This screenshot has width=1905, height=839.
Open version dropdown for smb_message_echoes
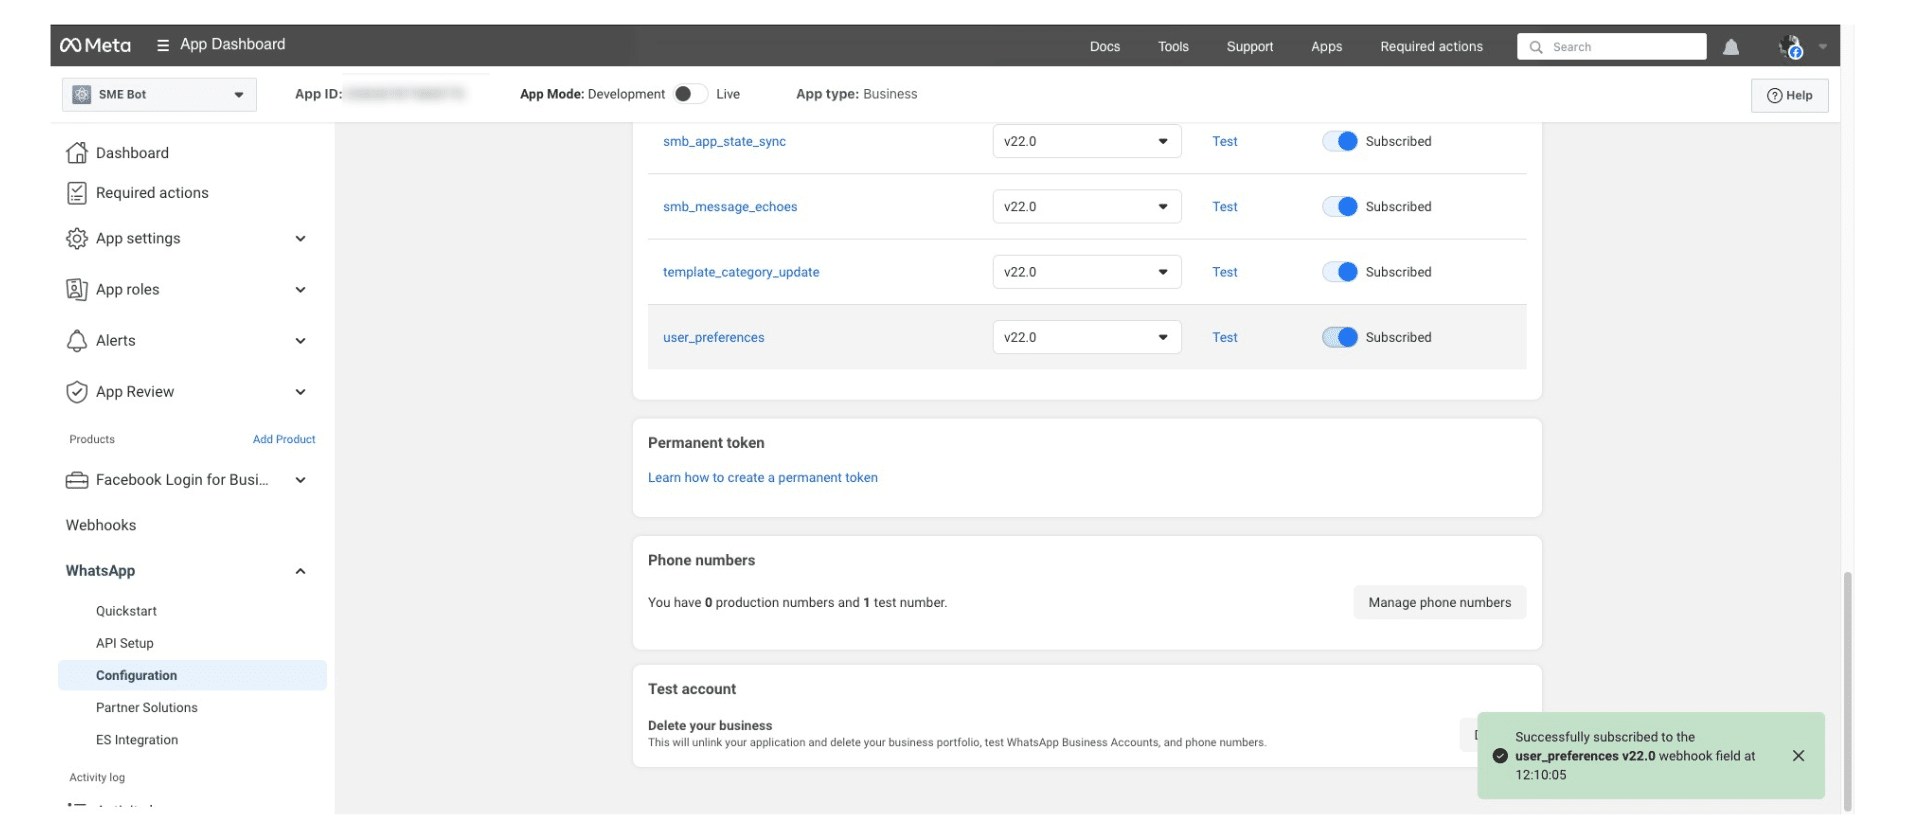(x=1087, y=207)
